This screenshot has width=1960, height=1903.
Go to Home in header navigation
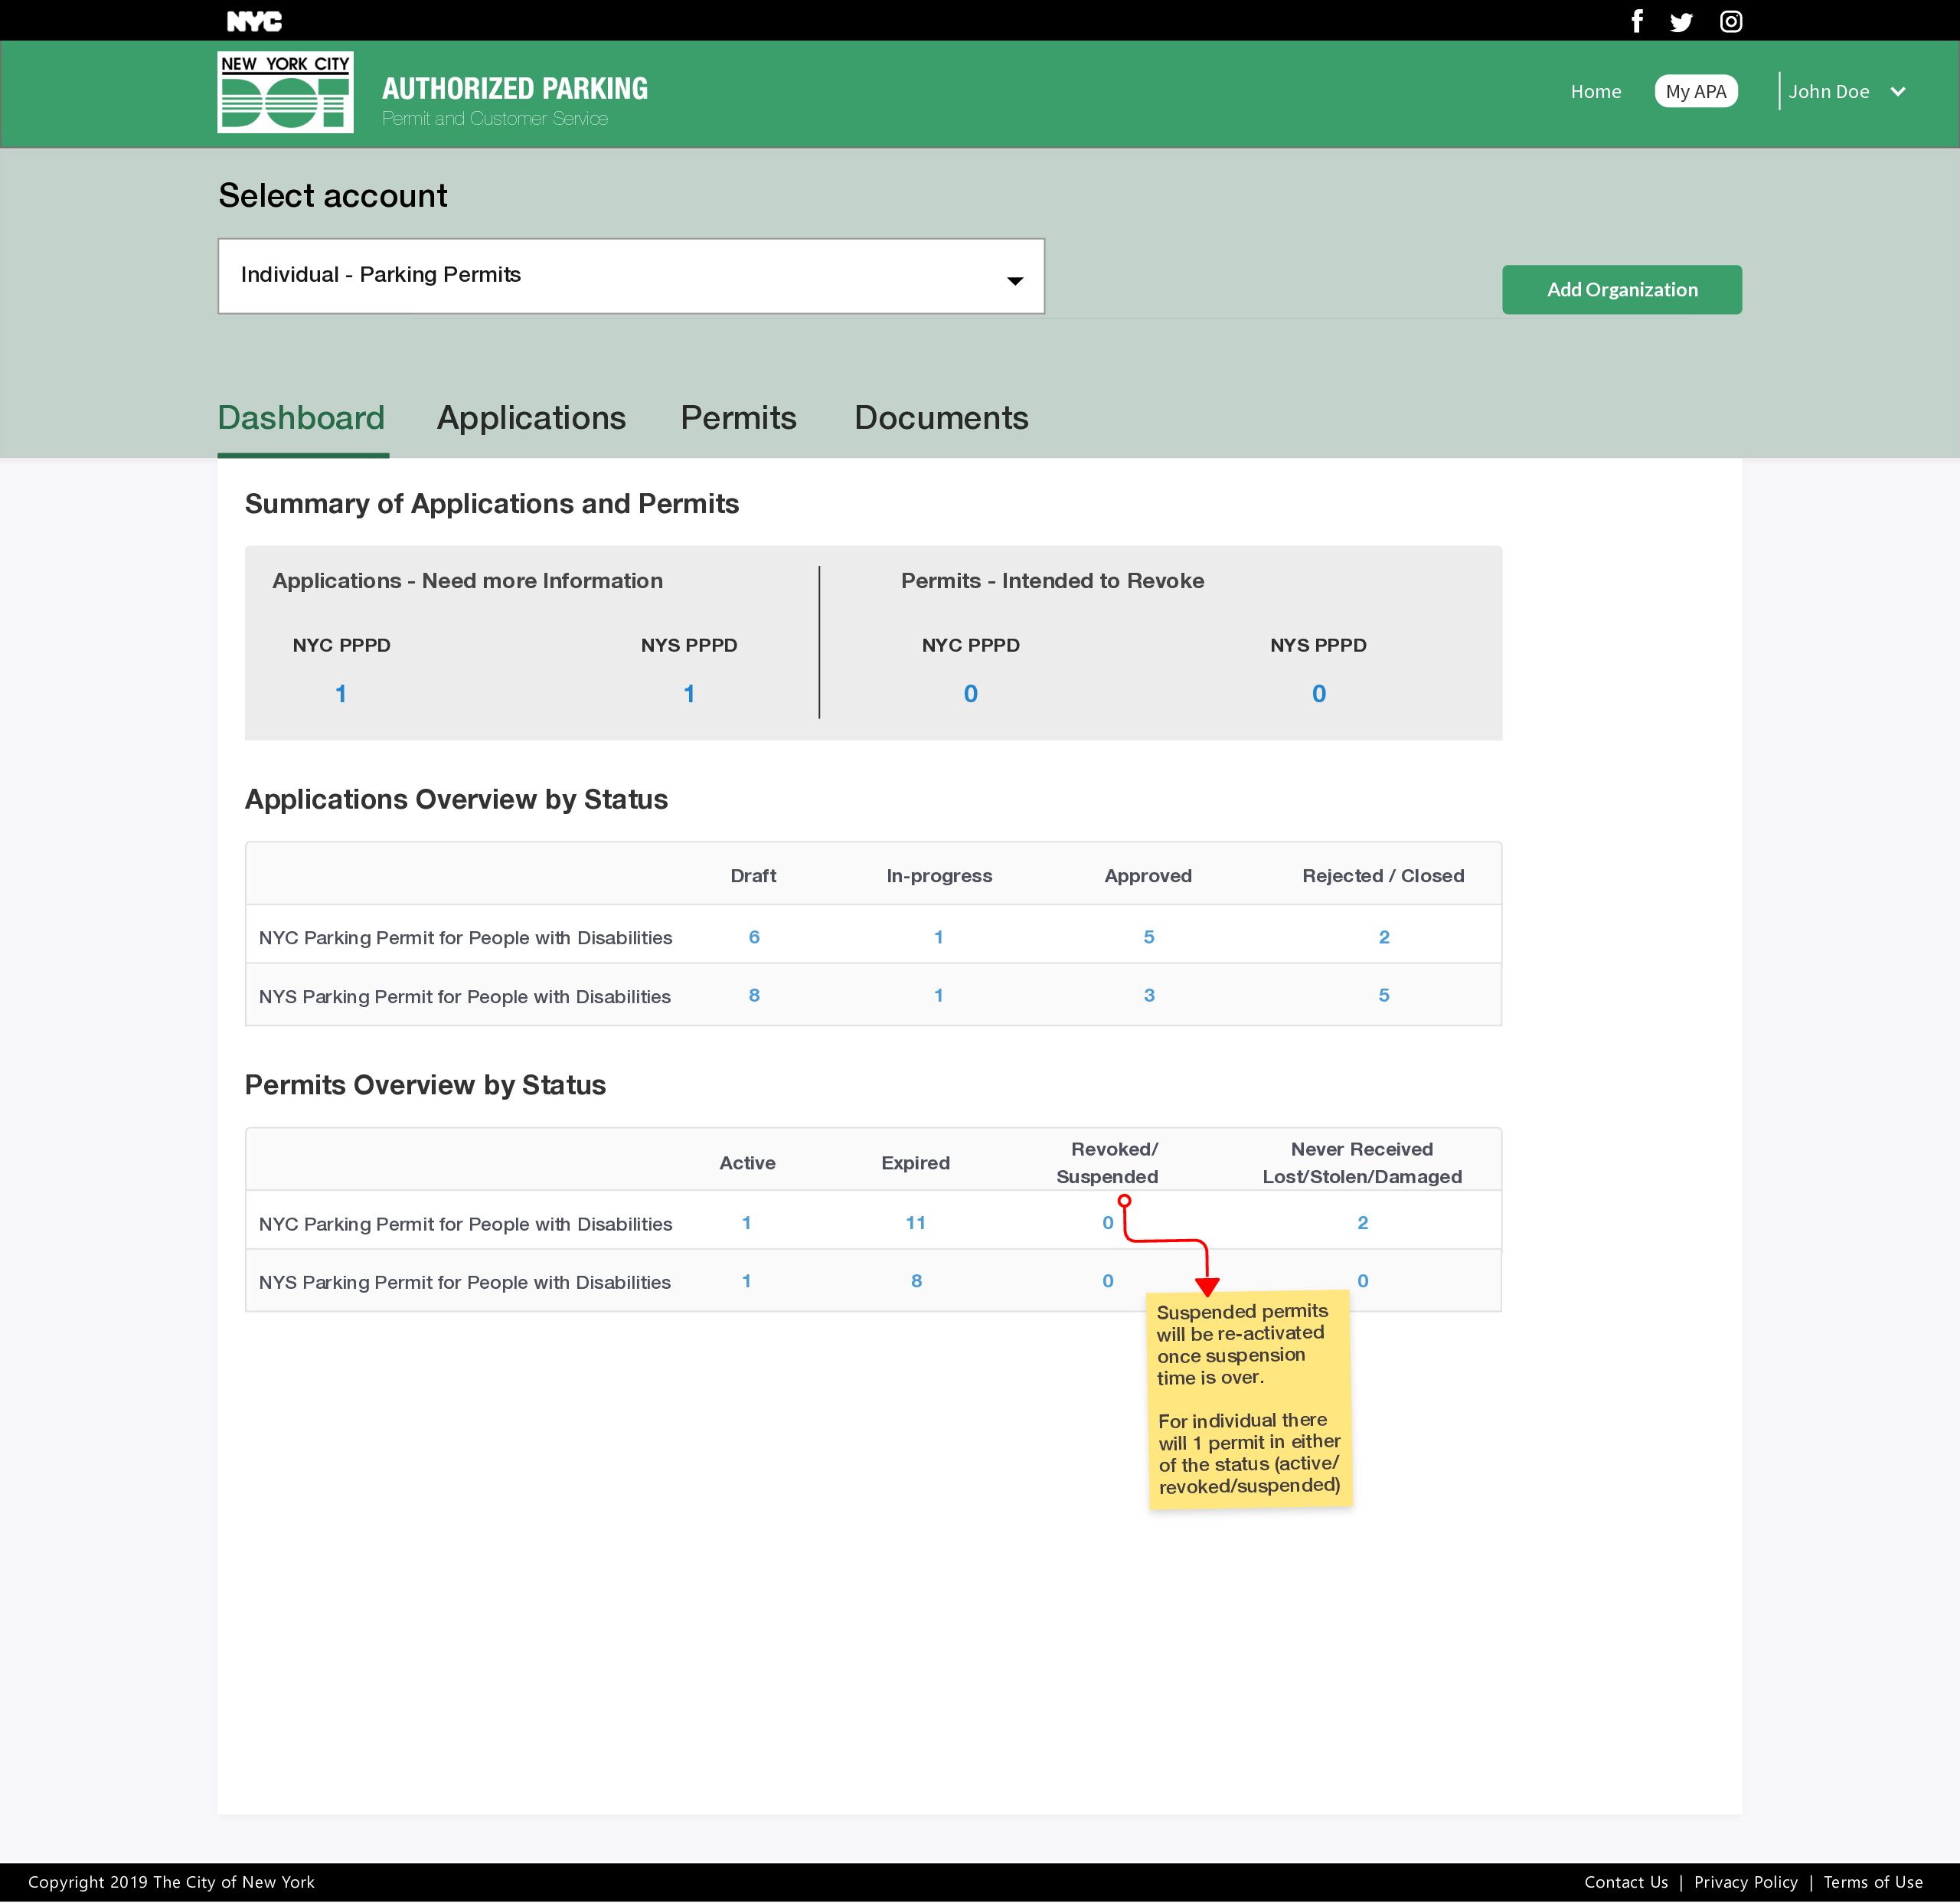tap(1595, 91)
